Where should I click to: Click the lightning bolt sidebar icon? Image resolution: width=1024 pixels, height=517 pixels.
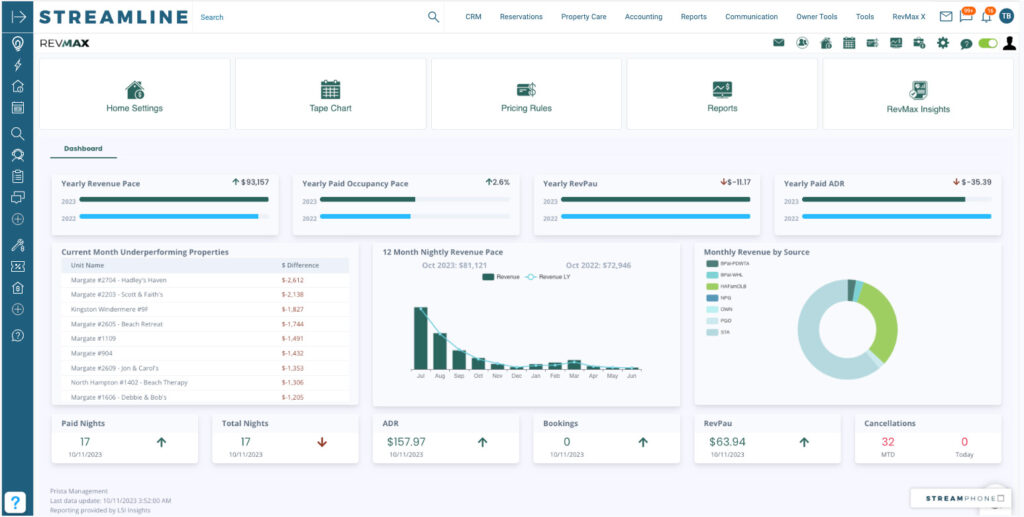(18, 65)
